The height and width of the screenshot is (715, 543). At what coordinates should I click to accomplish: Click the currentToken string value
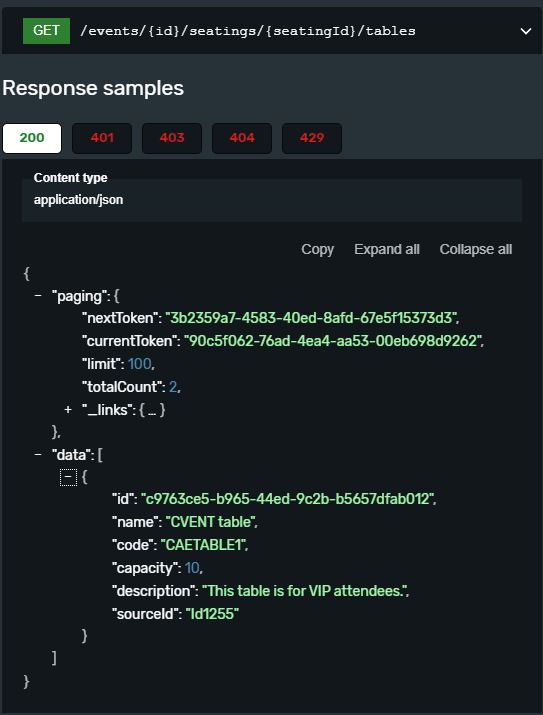click(334, 341)
